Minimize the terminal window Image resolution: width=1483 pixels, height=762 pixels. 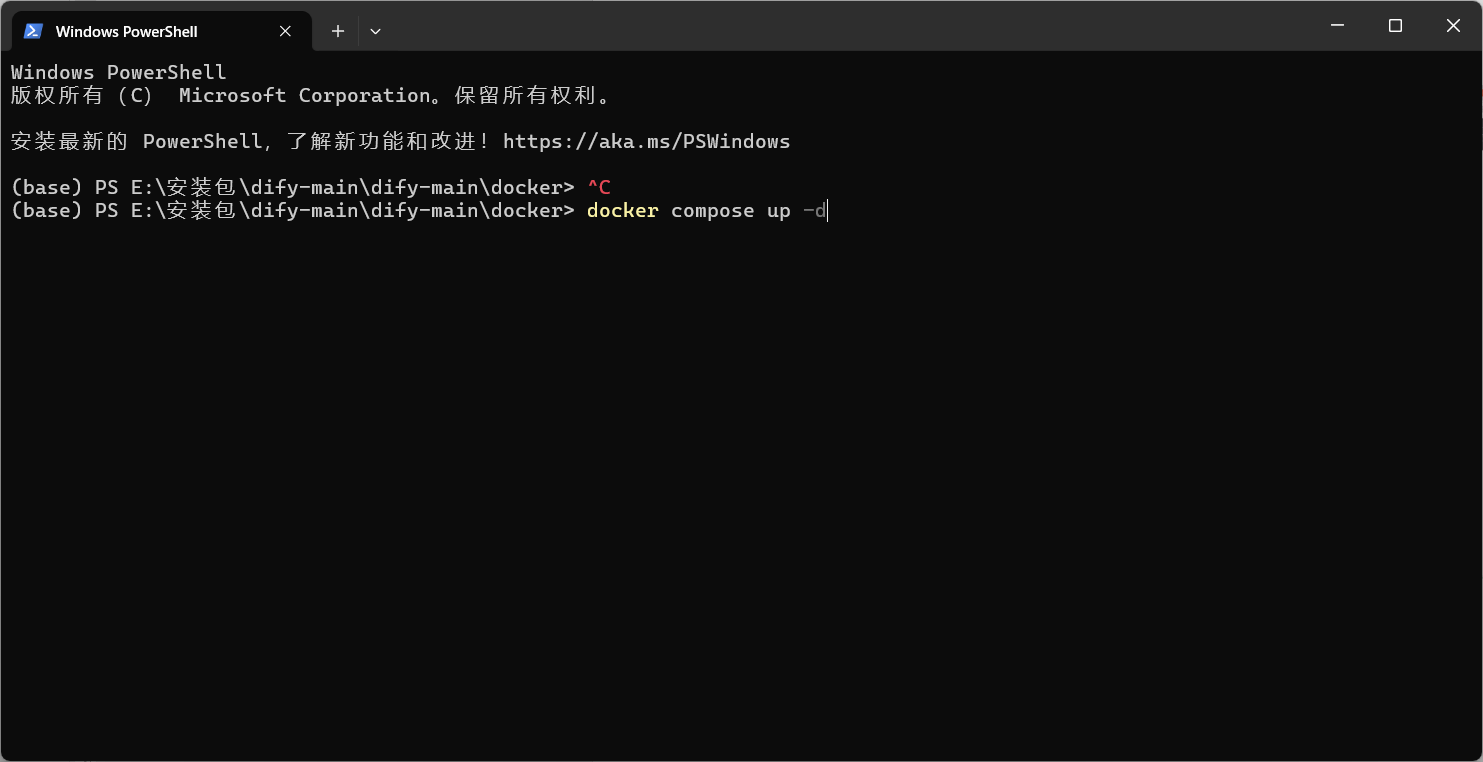1337,26
